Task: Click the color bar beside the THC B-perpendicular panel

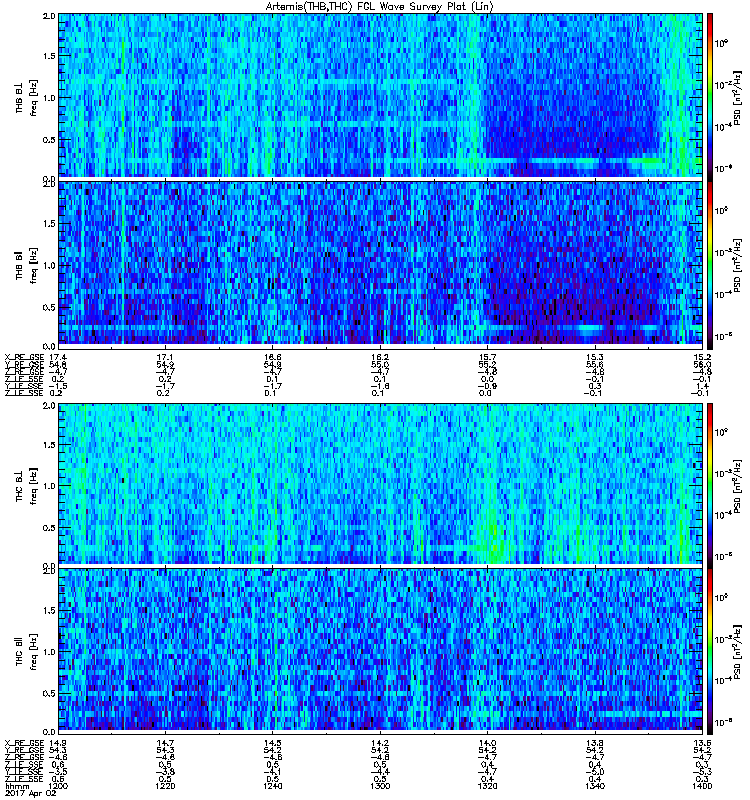Action: (710, 485)
